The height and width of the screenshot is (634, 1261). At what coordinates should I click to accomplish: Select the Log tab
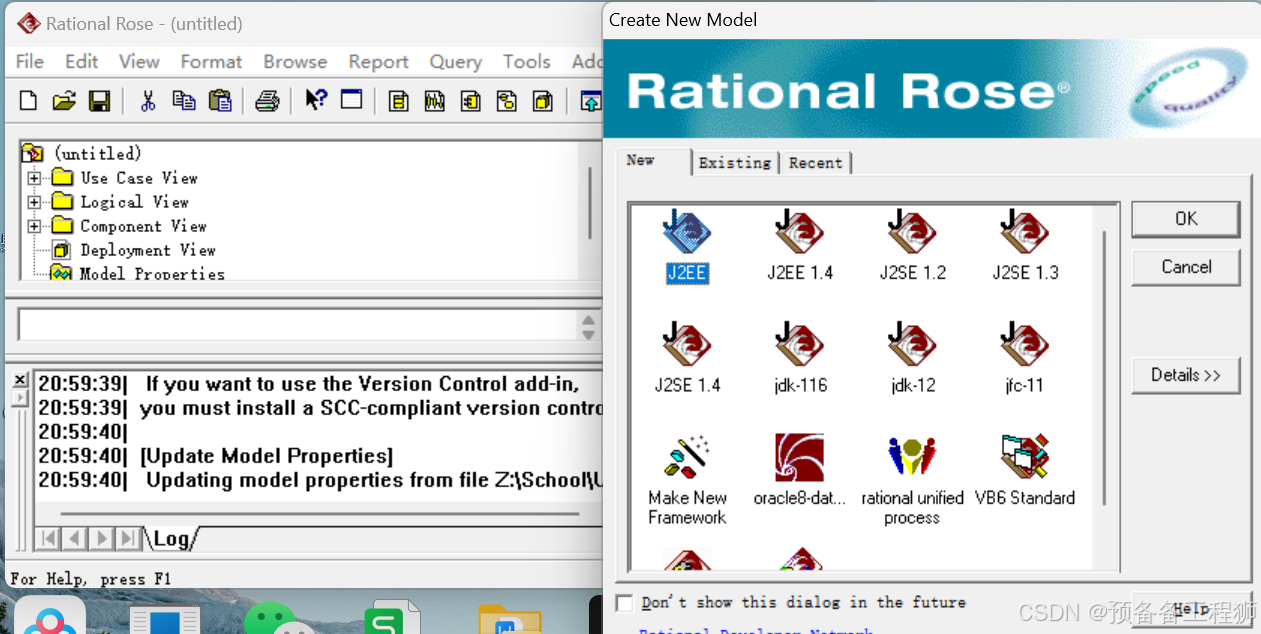coord(170,539)
